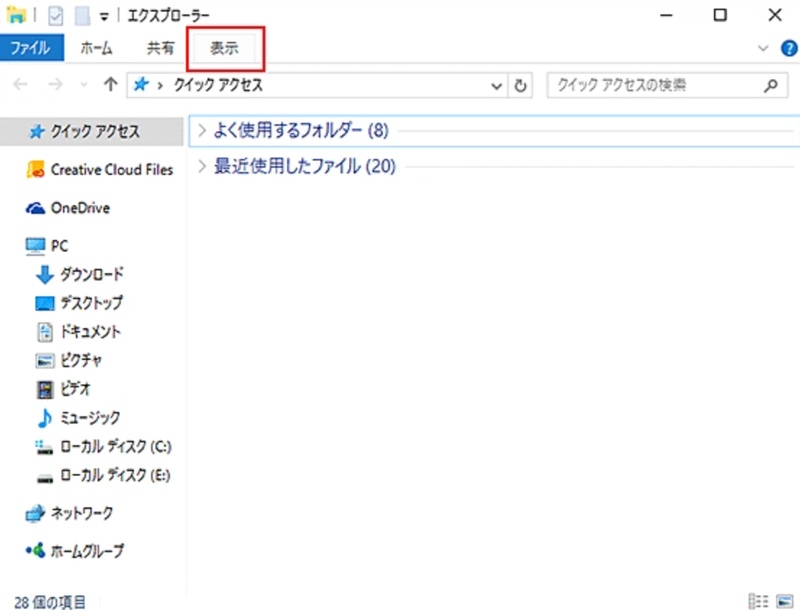Switch to details view via status bar icon
Viewport: 800px width, 610px height.
click(761, 600)
